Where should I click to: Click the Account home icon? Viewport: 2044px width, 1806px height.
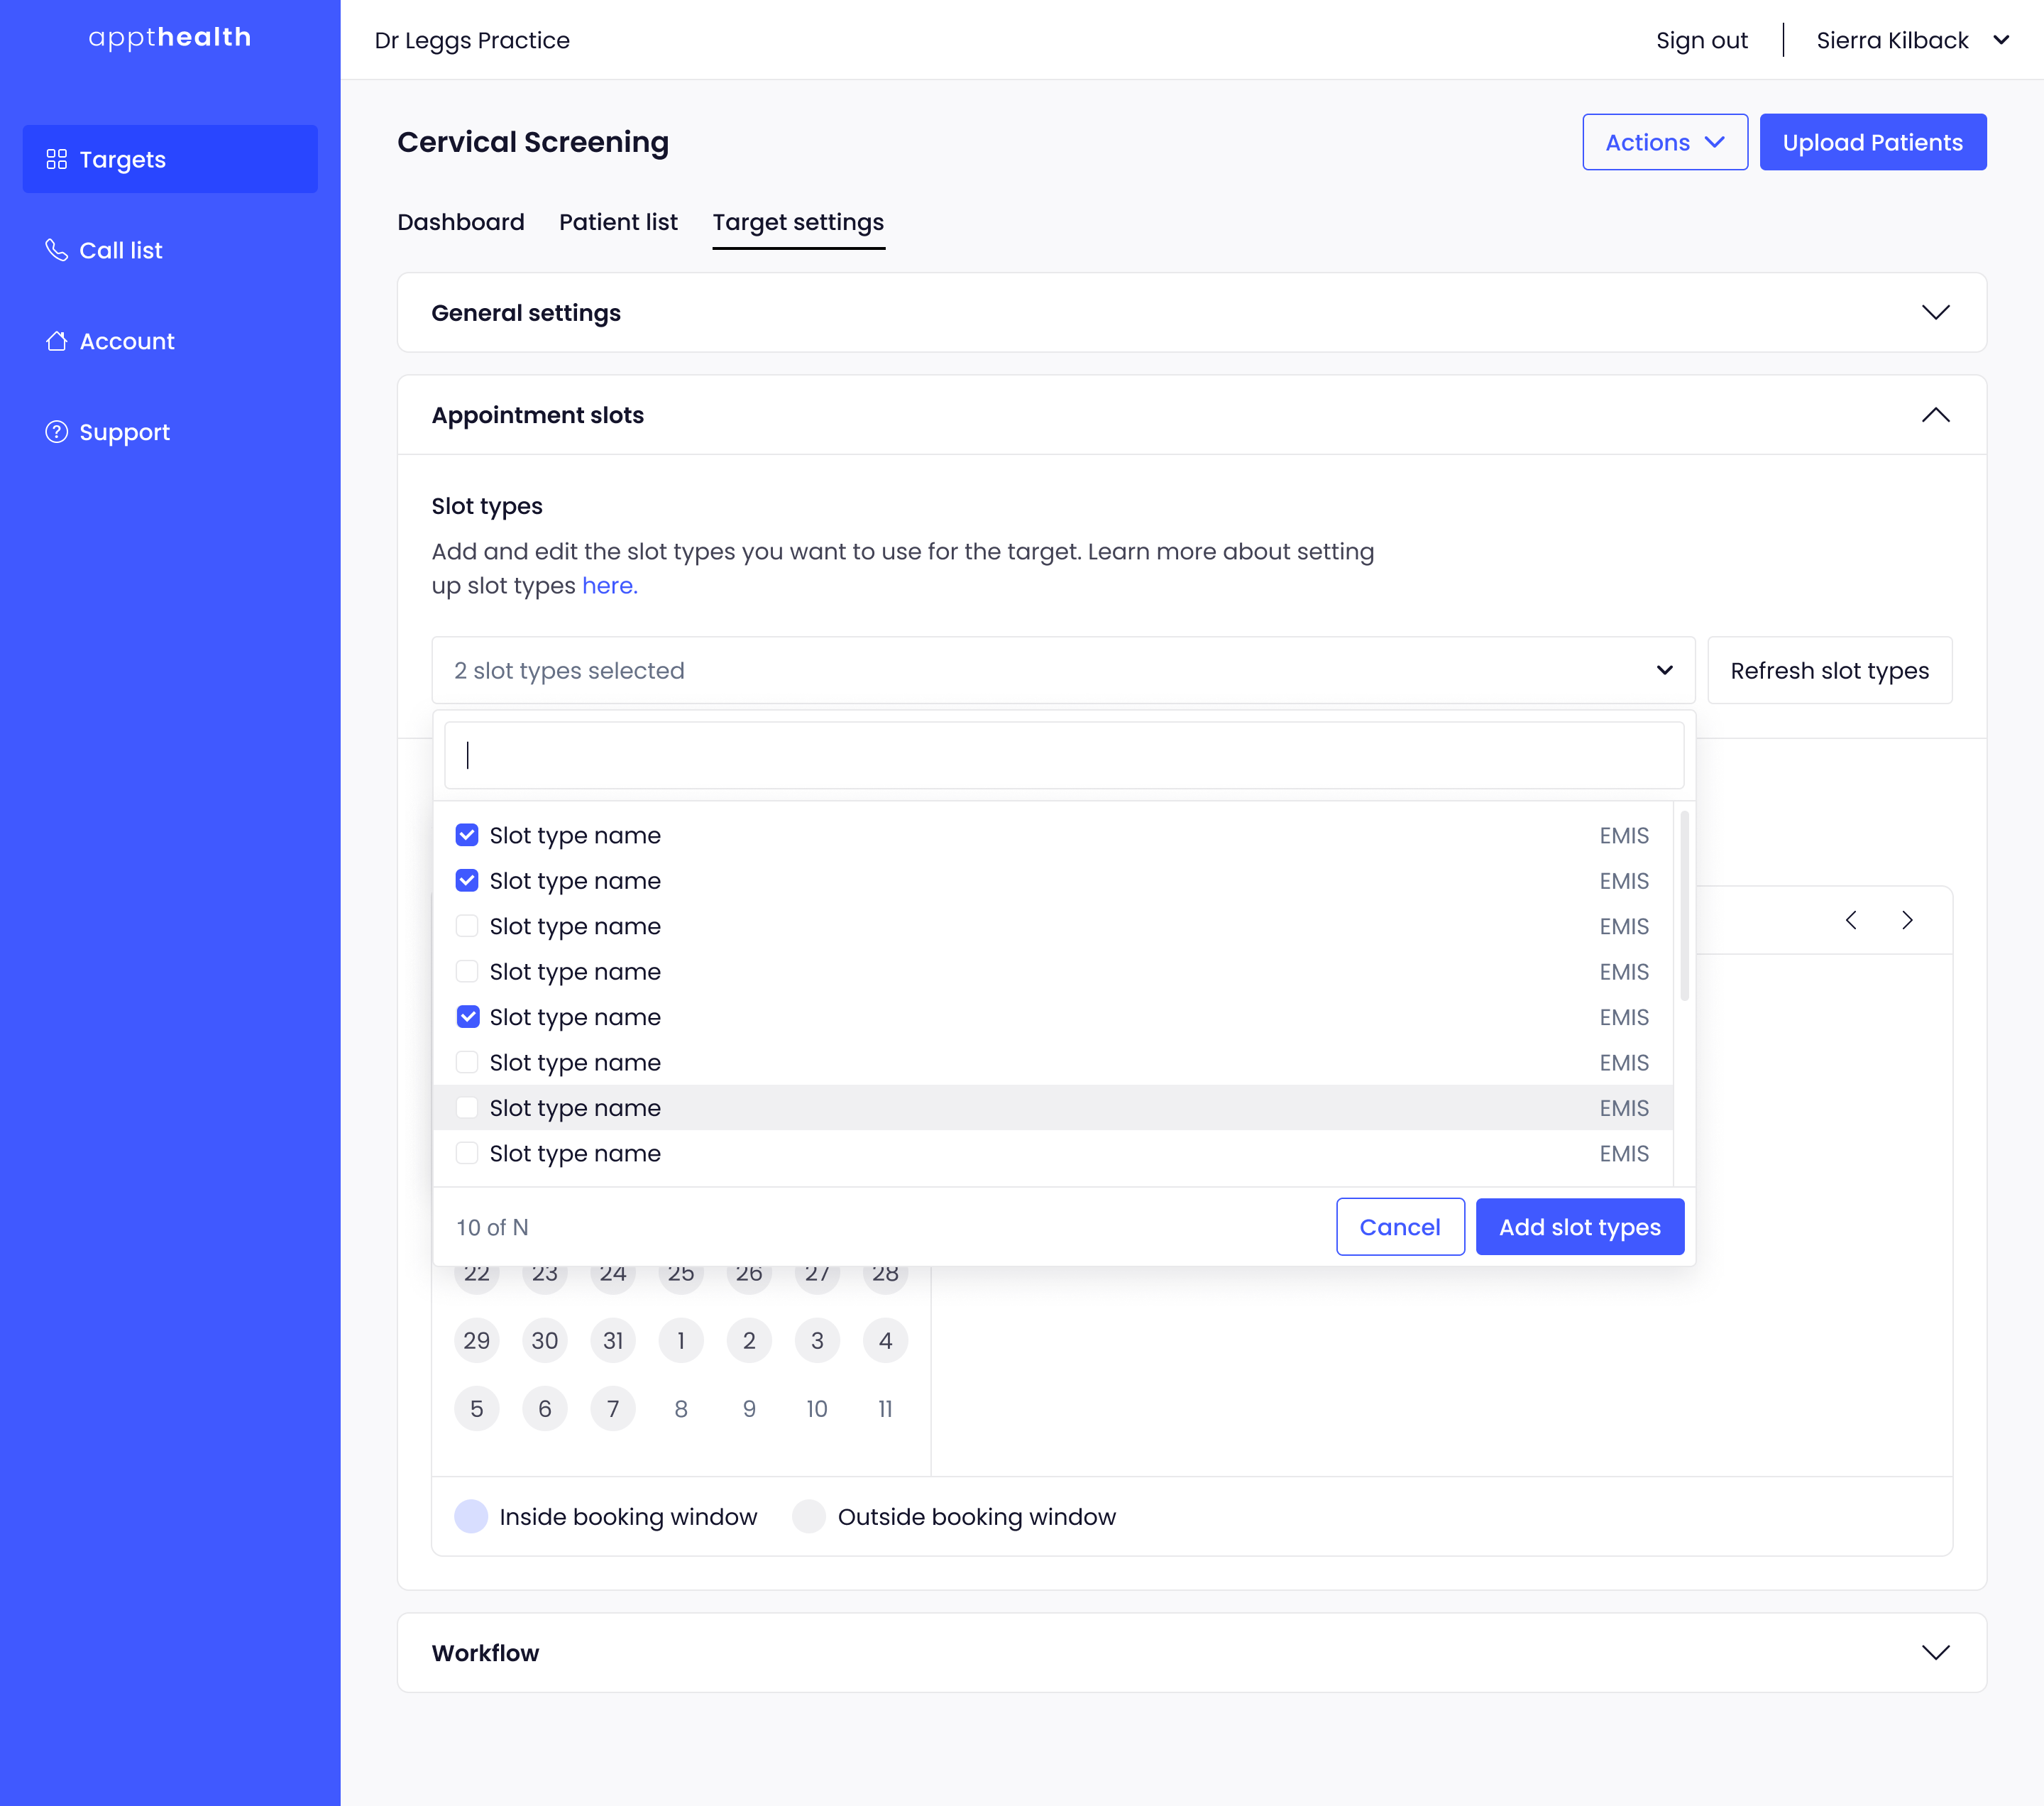point(56,341)
